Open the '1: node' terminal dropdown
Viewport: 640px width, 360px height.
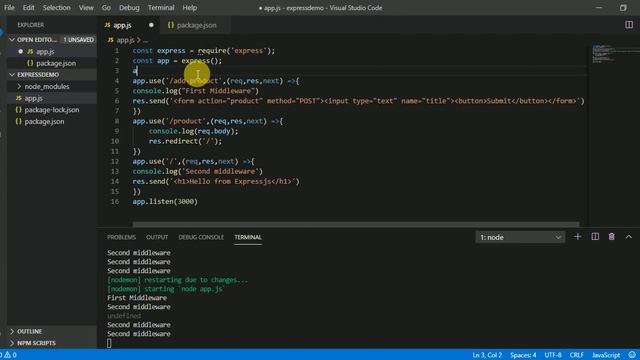coord(520,237)
